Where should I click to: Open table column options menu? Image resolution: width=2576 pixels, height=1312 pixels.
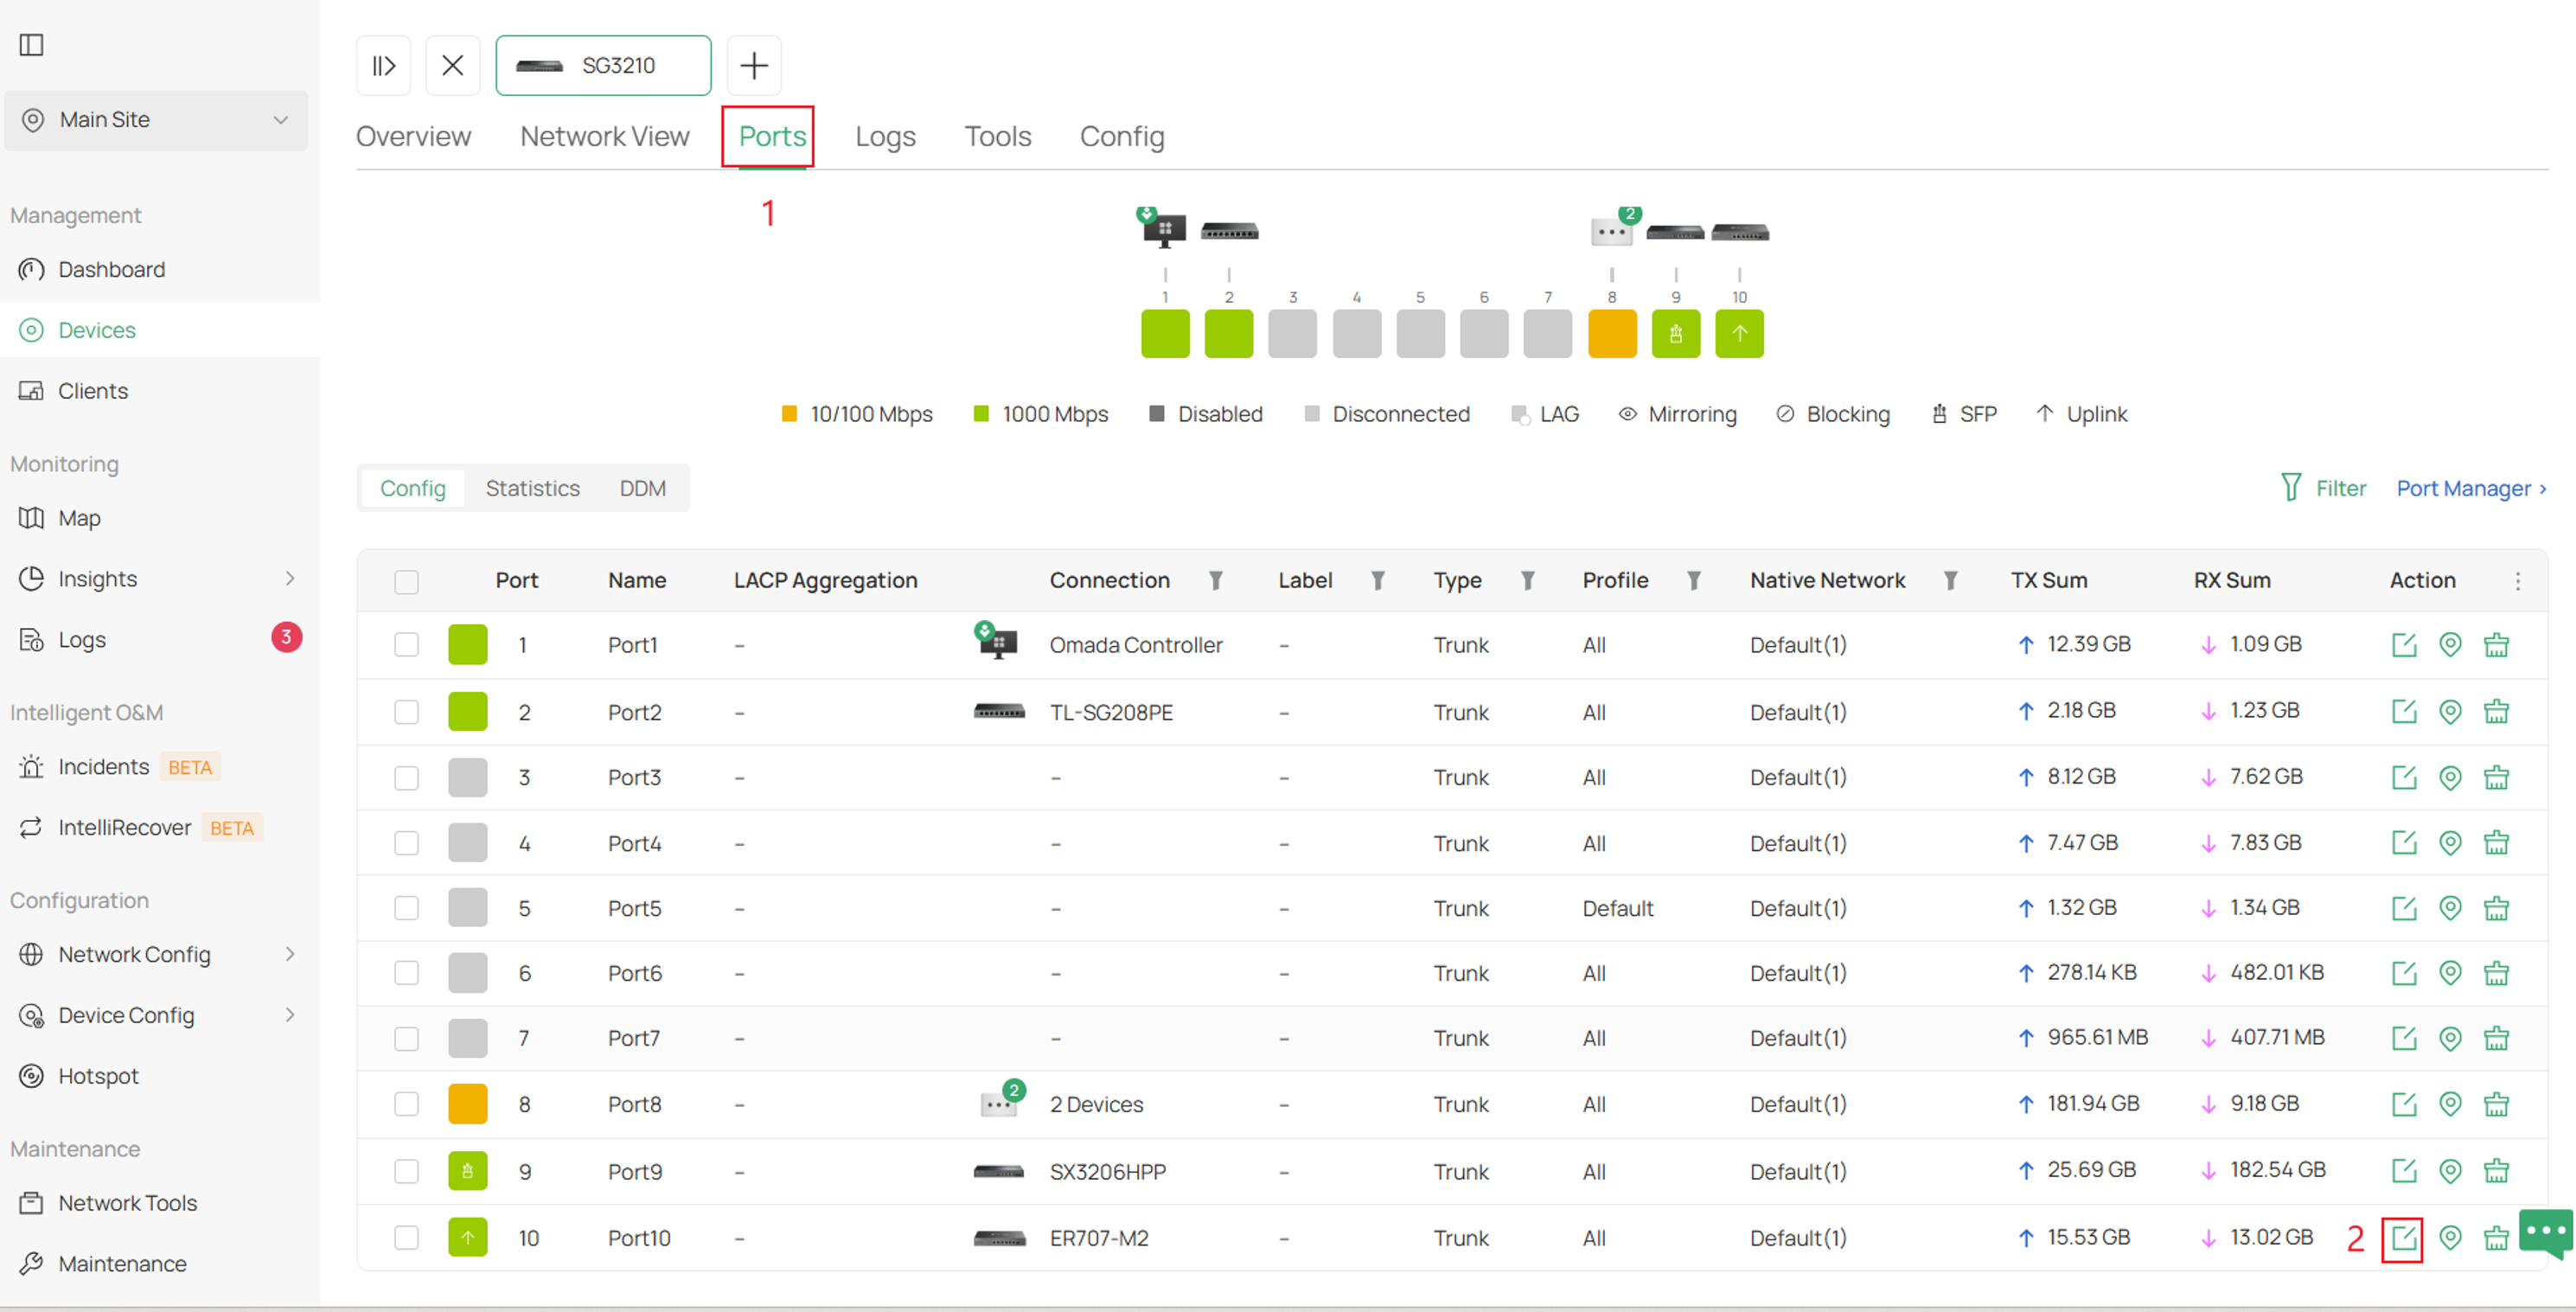2518,581
